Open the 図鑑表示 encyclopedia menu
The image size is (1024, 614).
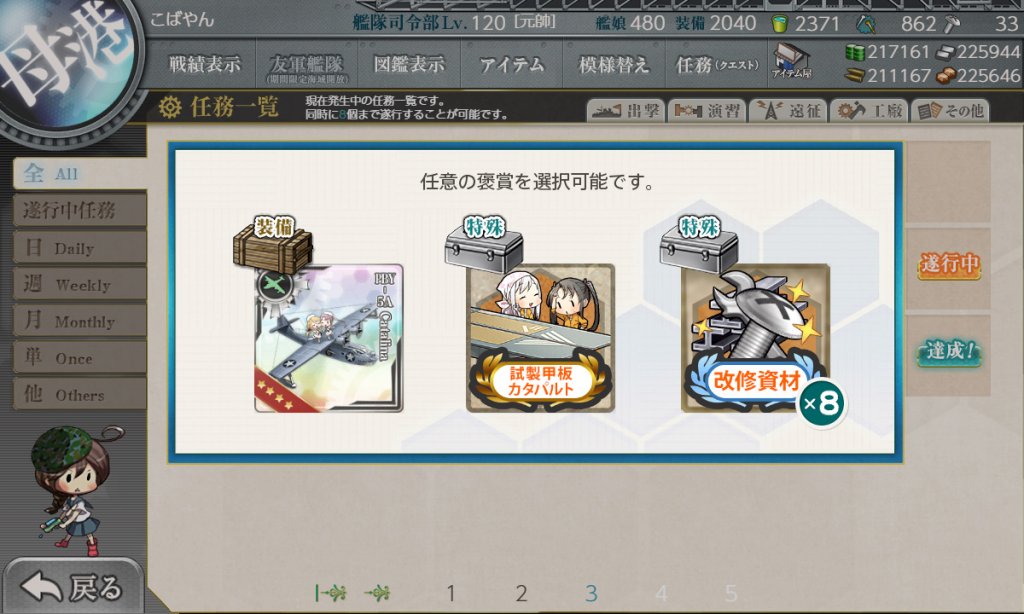(x=409, y=64)
